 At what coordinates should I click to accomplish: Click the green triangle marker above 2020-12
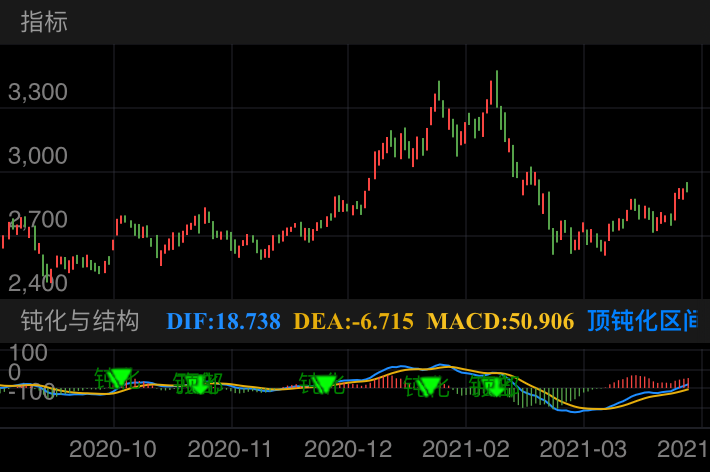[324, 384]
